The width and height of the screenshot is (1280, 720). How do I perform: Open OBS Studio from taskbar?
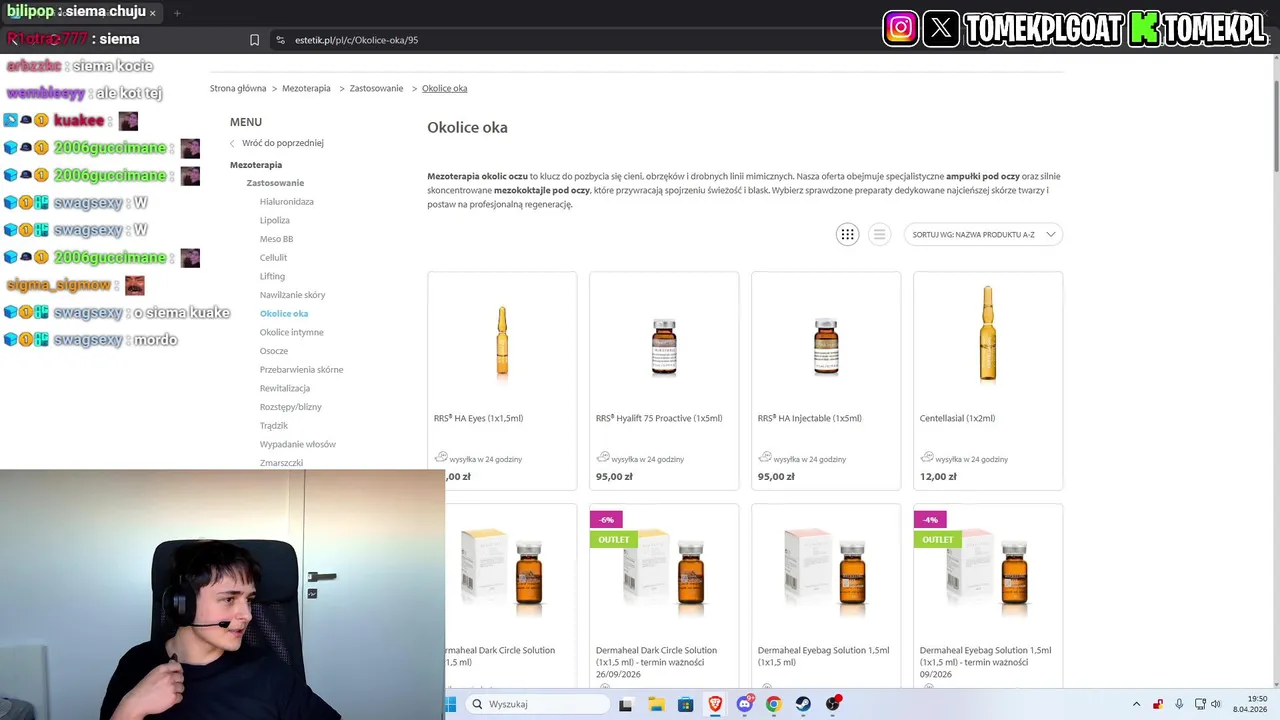coord(833,704)
